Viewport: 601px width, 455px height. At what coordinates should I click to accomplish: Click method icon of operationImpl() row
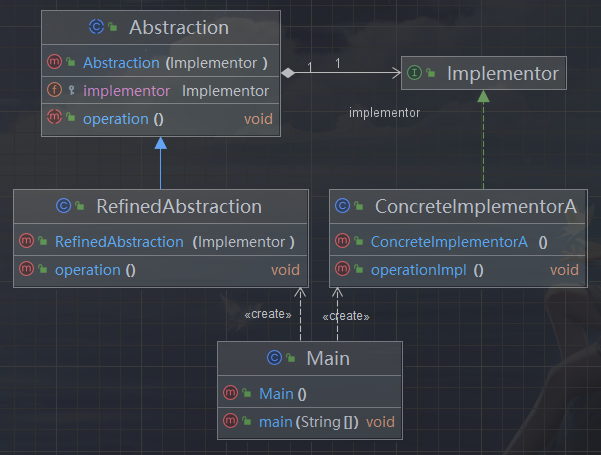coord(344,270)
